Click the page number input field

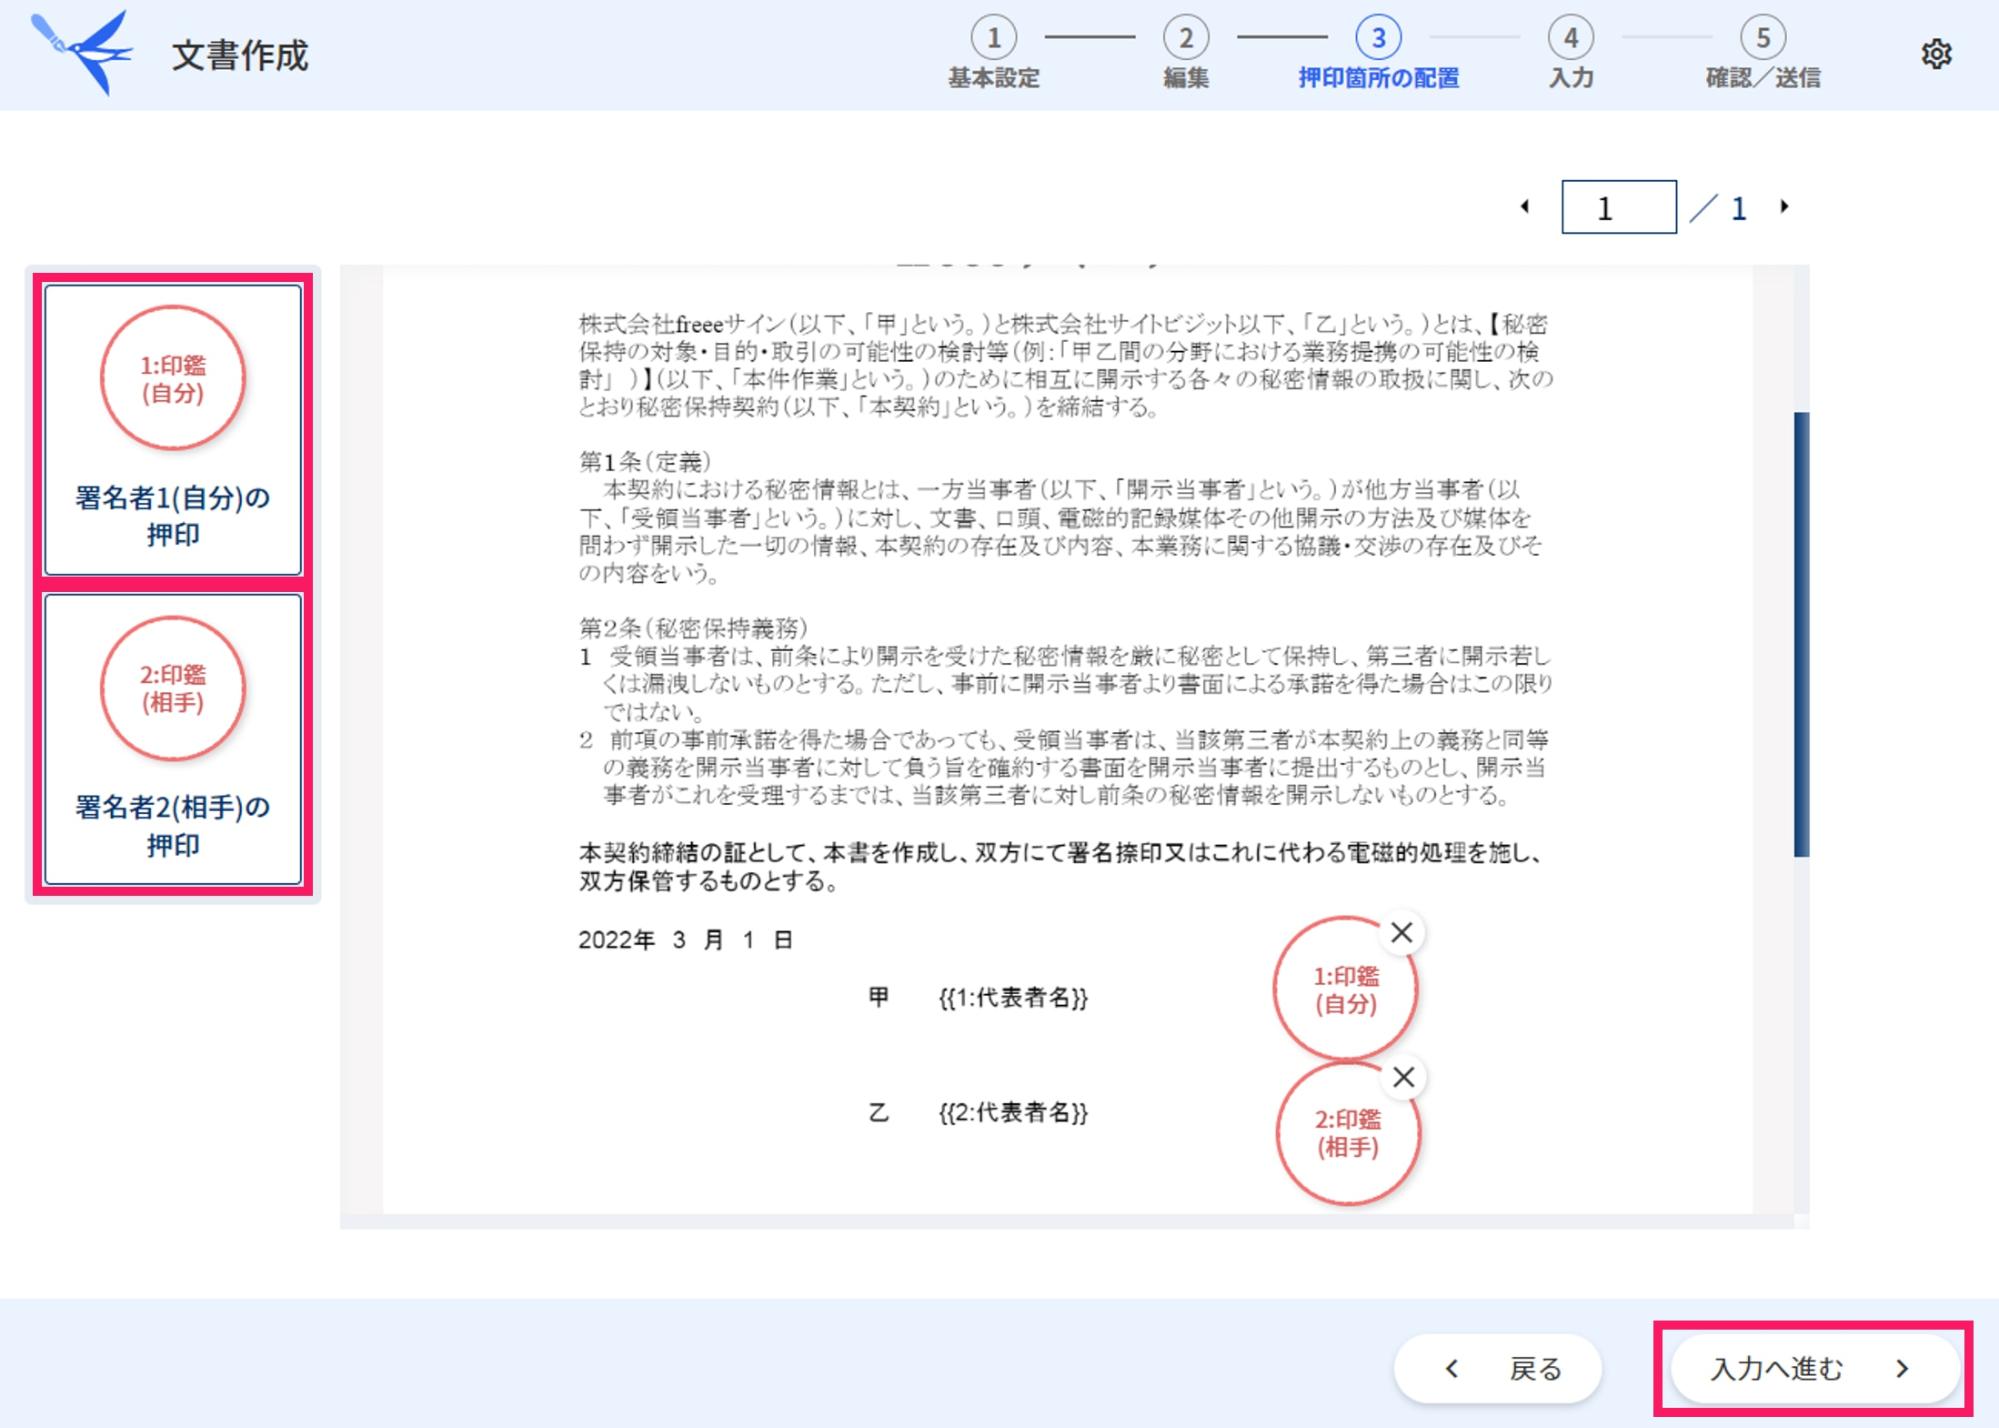pos(1619,207)
